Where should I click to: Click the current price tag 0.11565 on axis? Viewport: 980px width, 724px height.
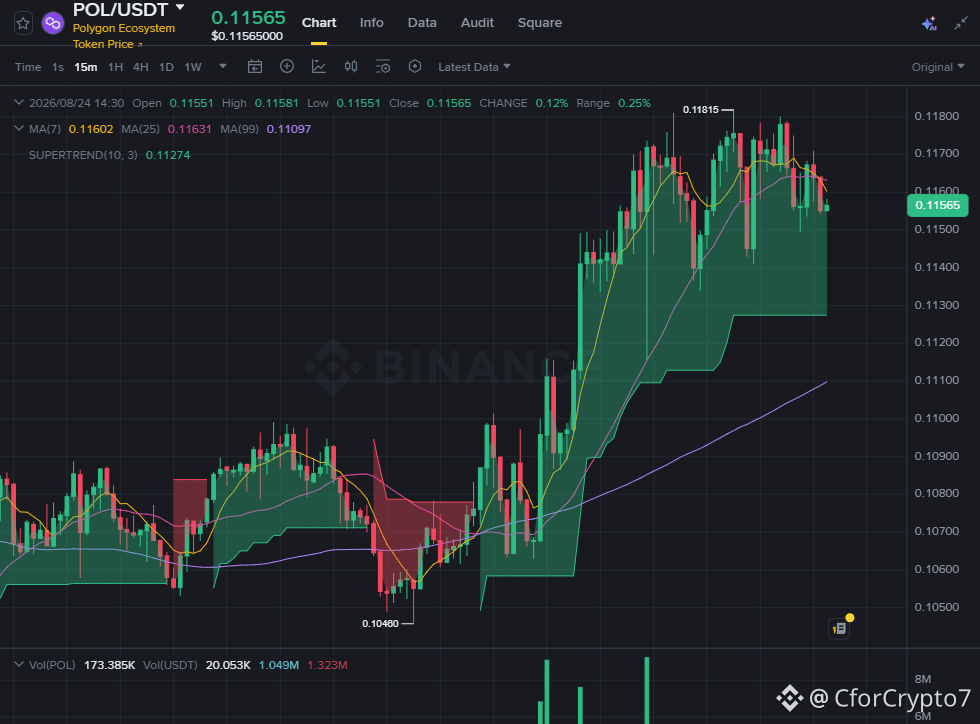coord(938,205)
